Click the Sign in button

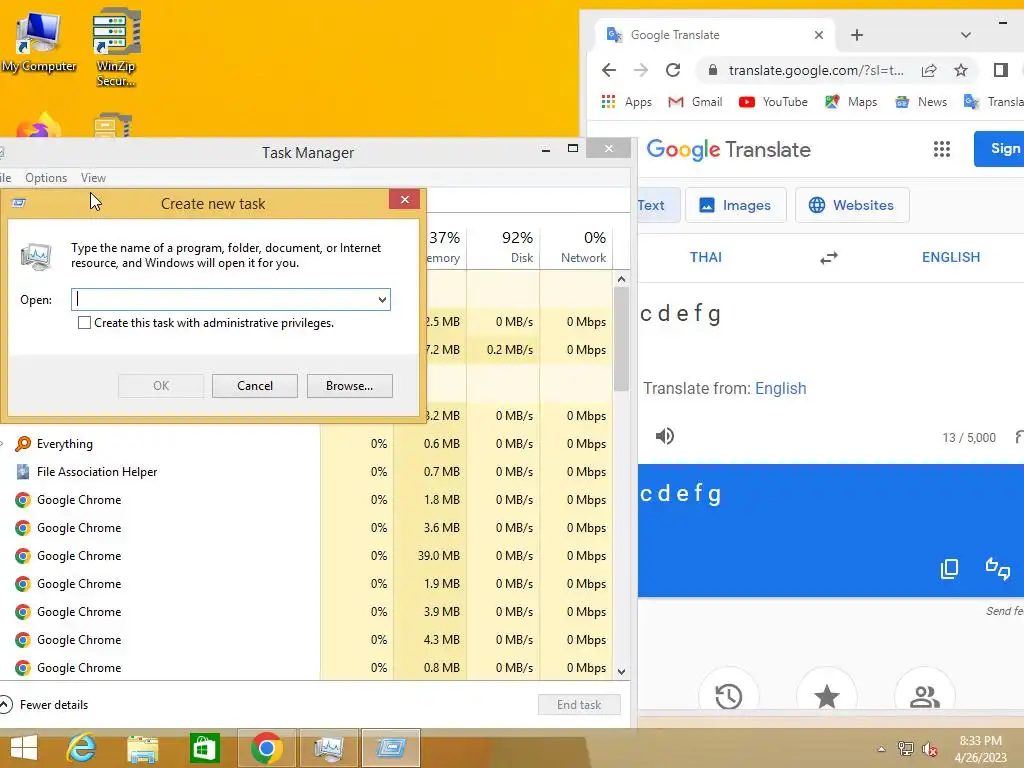pos(999,149)
